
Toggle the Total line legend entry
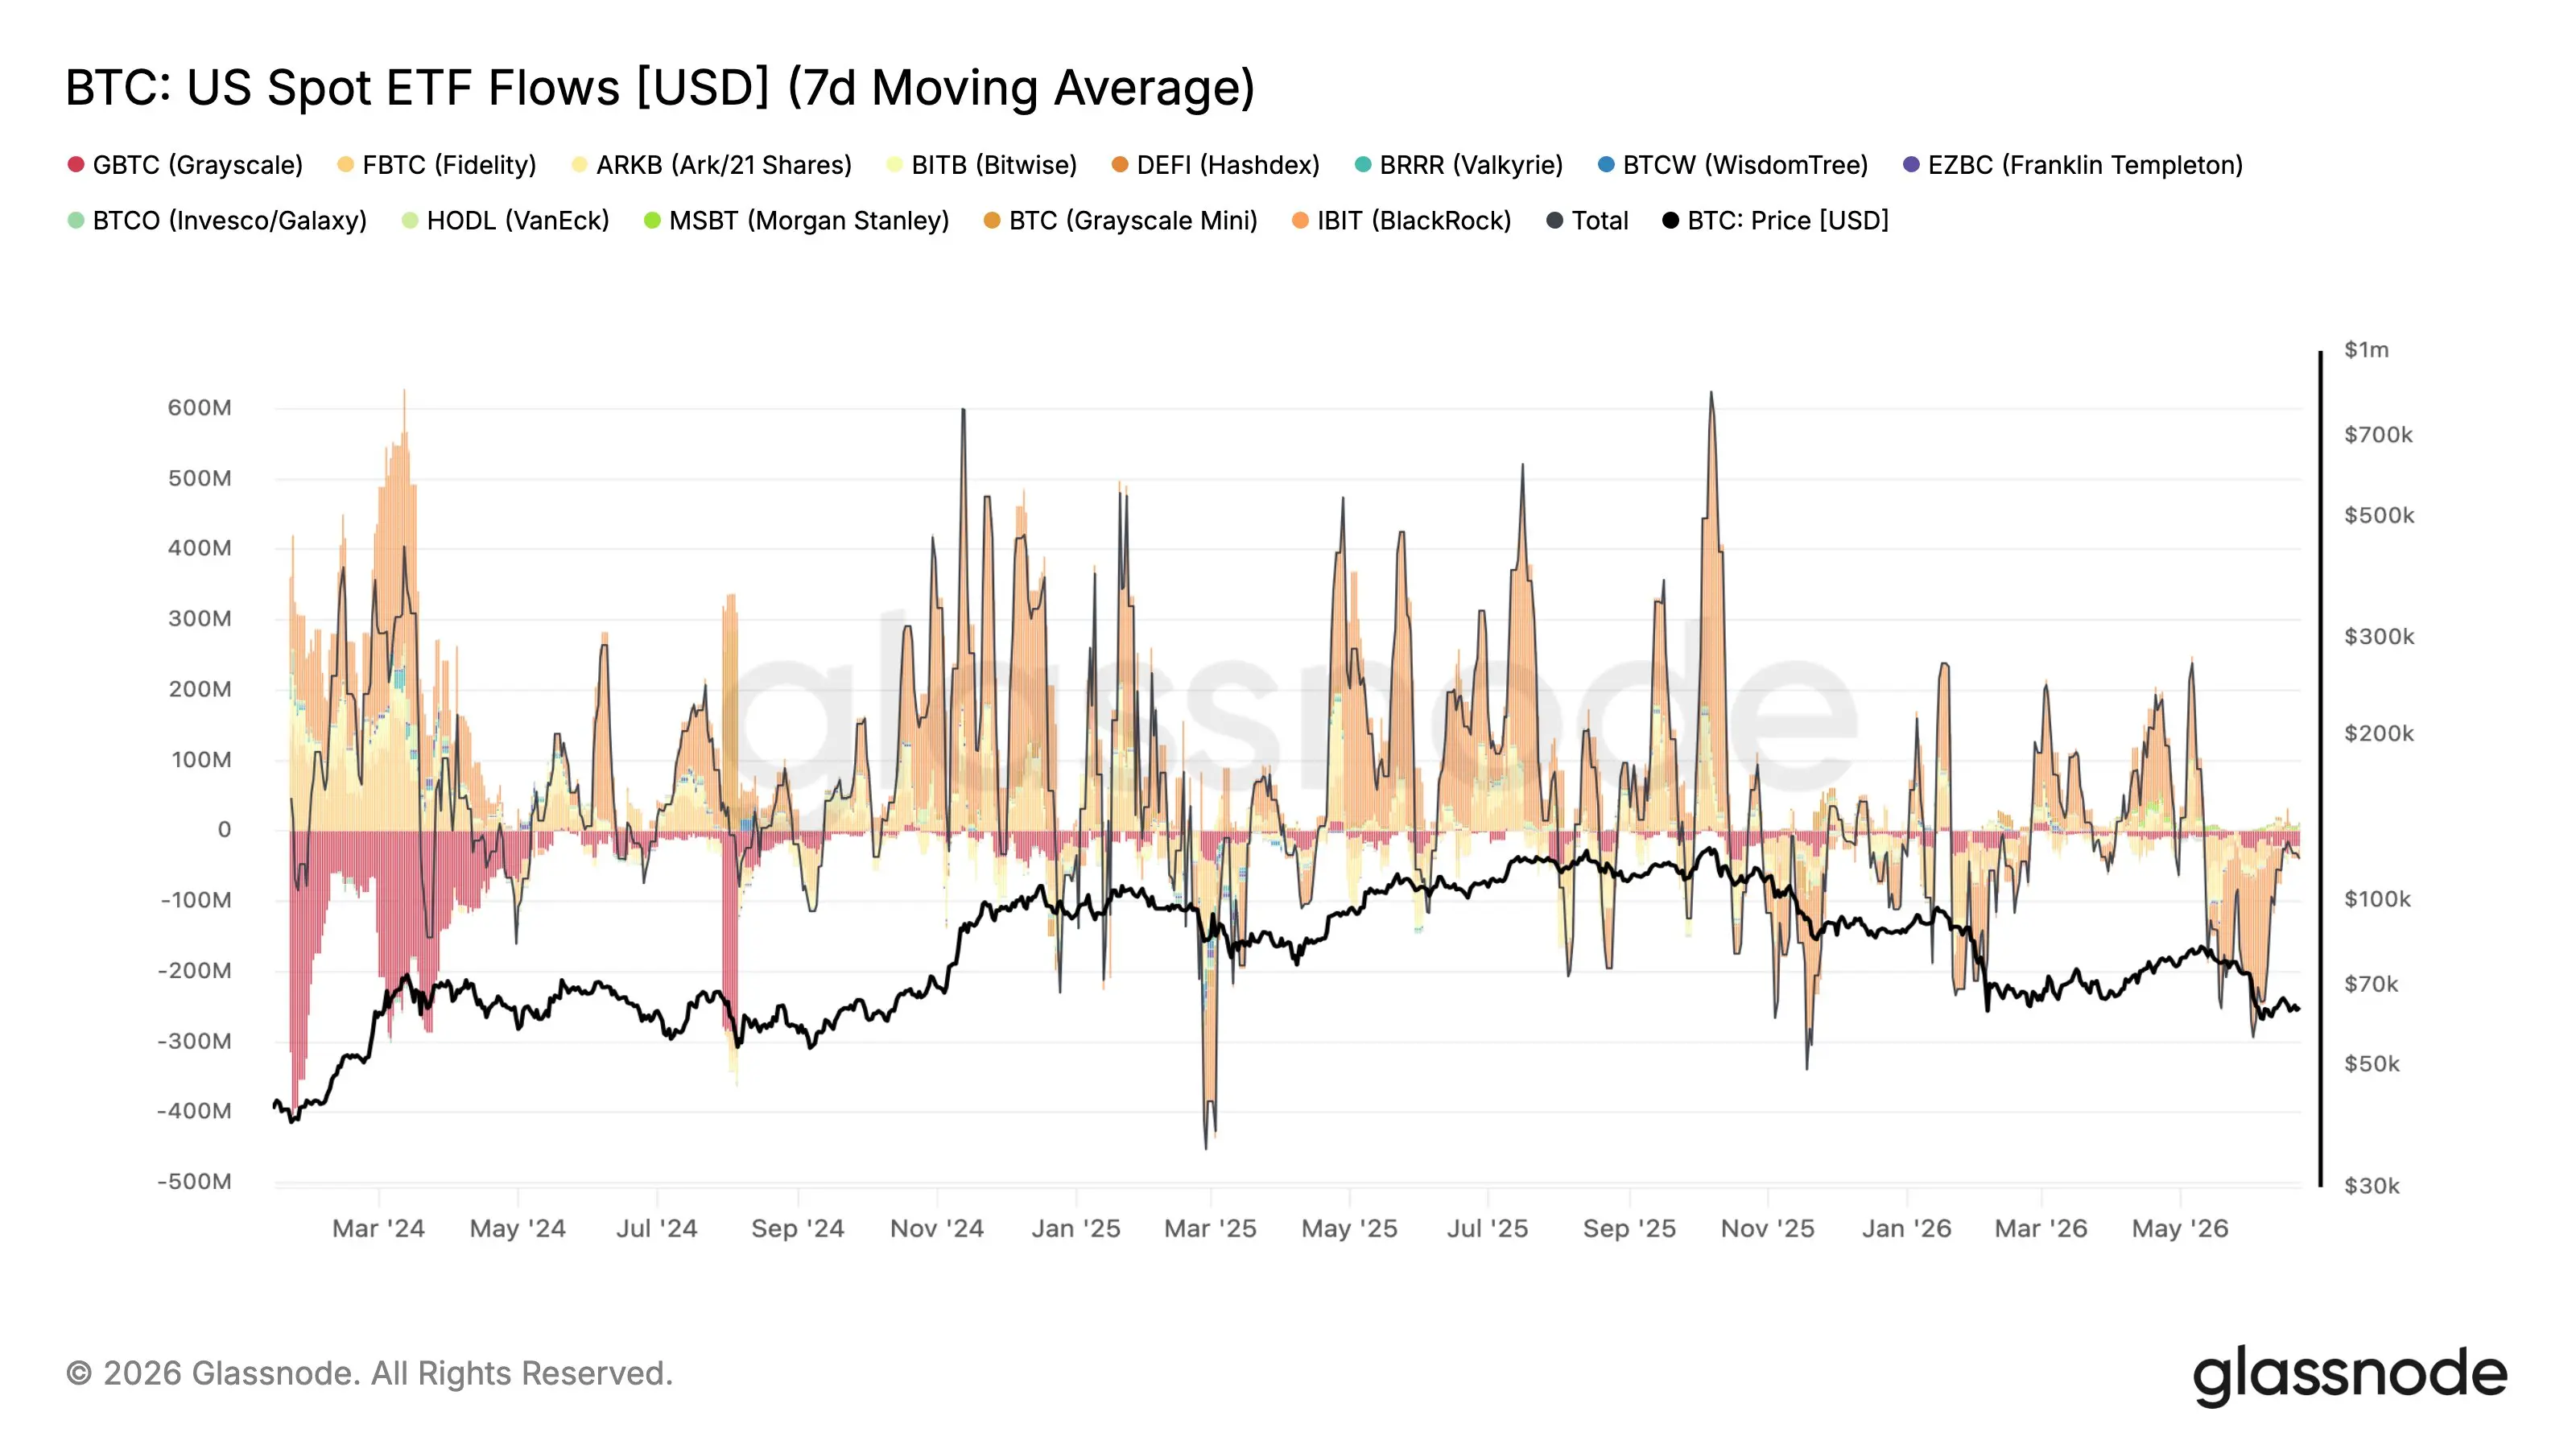[1587, 220]
